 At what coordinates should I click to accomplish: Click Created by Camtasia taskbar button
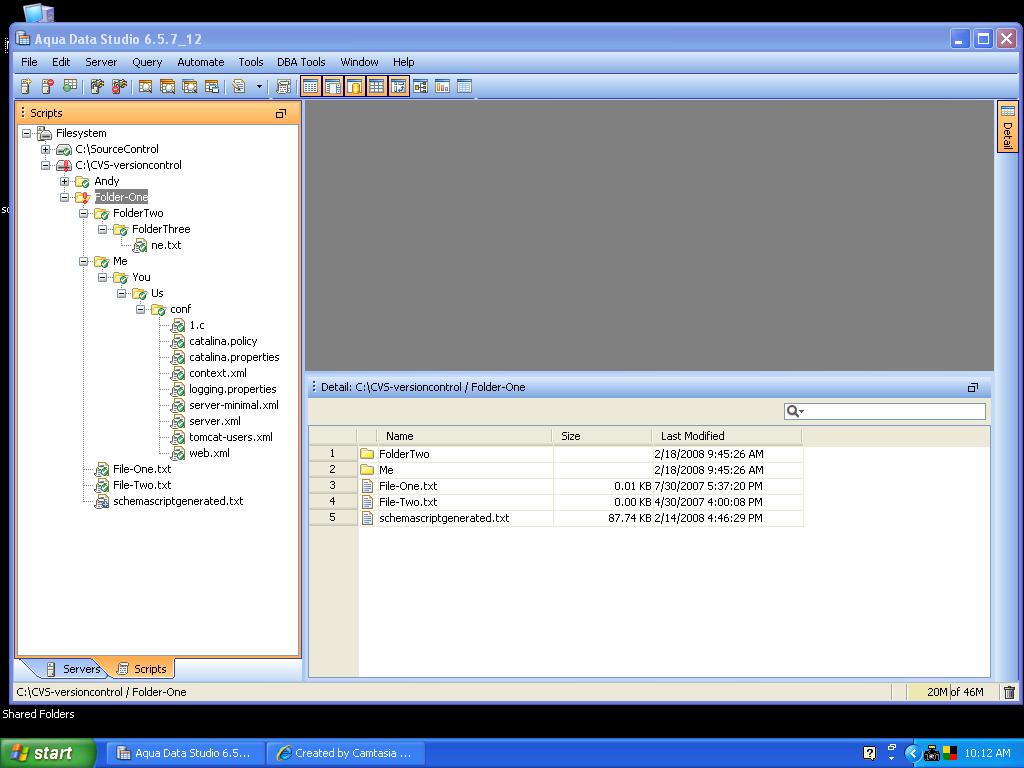(x=346, y=753)
